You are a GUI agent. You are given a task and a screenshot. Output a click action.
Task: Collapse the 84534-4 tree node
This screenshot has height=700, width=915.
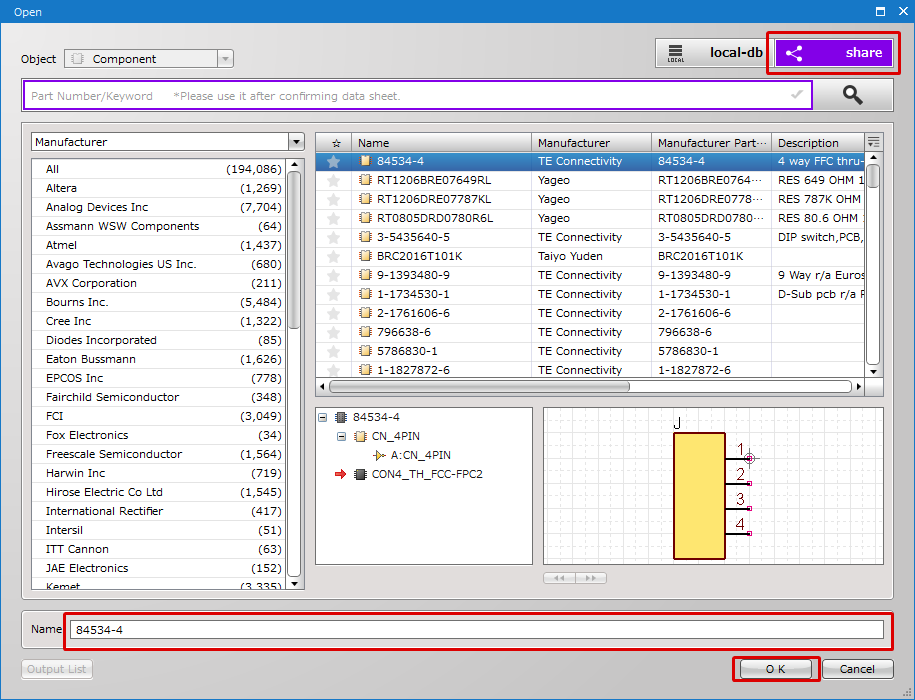click(323, 417)
